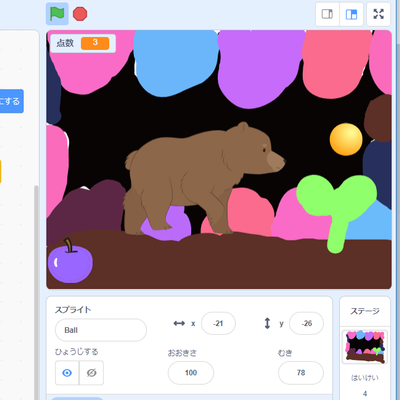Click the x position field
The height and width of the screenshot is (400, 400).
(x=218, y=323)
